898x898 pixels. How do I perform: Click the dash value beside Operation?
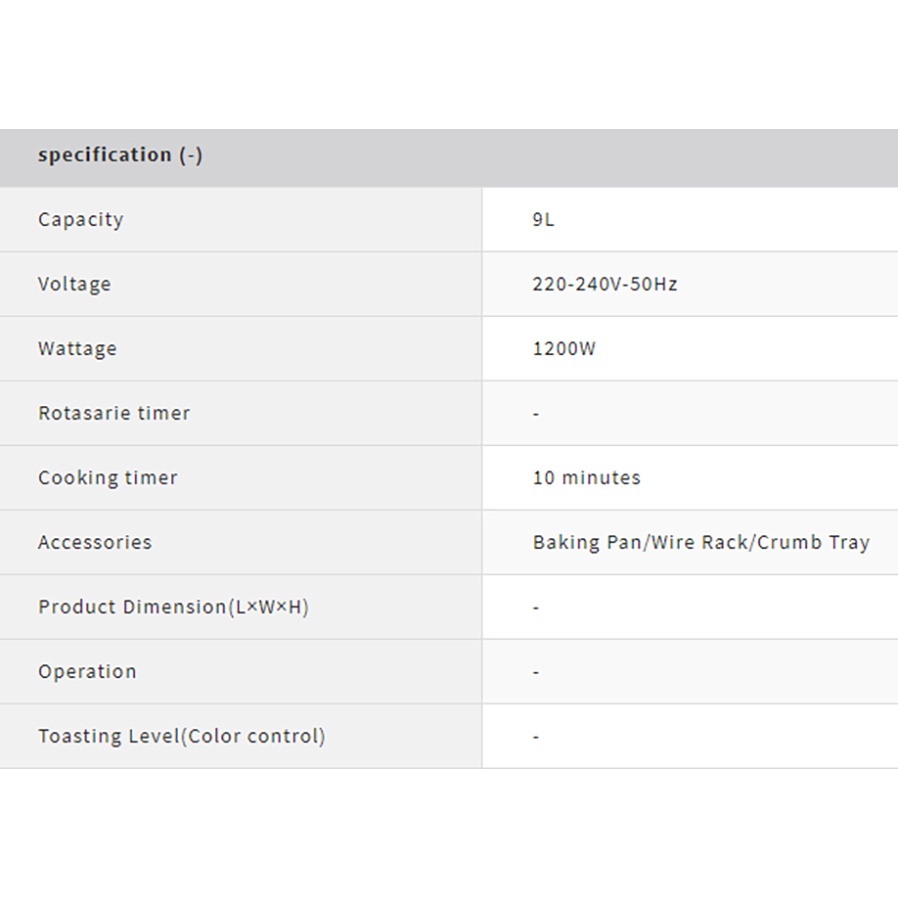point(536,672)
